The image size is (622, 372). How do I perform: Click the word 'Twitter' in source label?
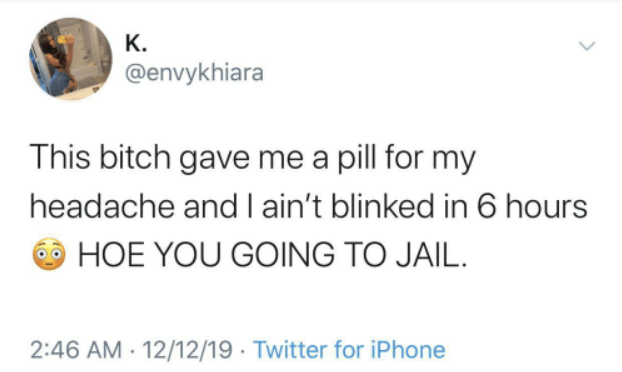pyautogui.click(x=291, y=350)
